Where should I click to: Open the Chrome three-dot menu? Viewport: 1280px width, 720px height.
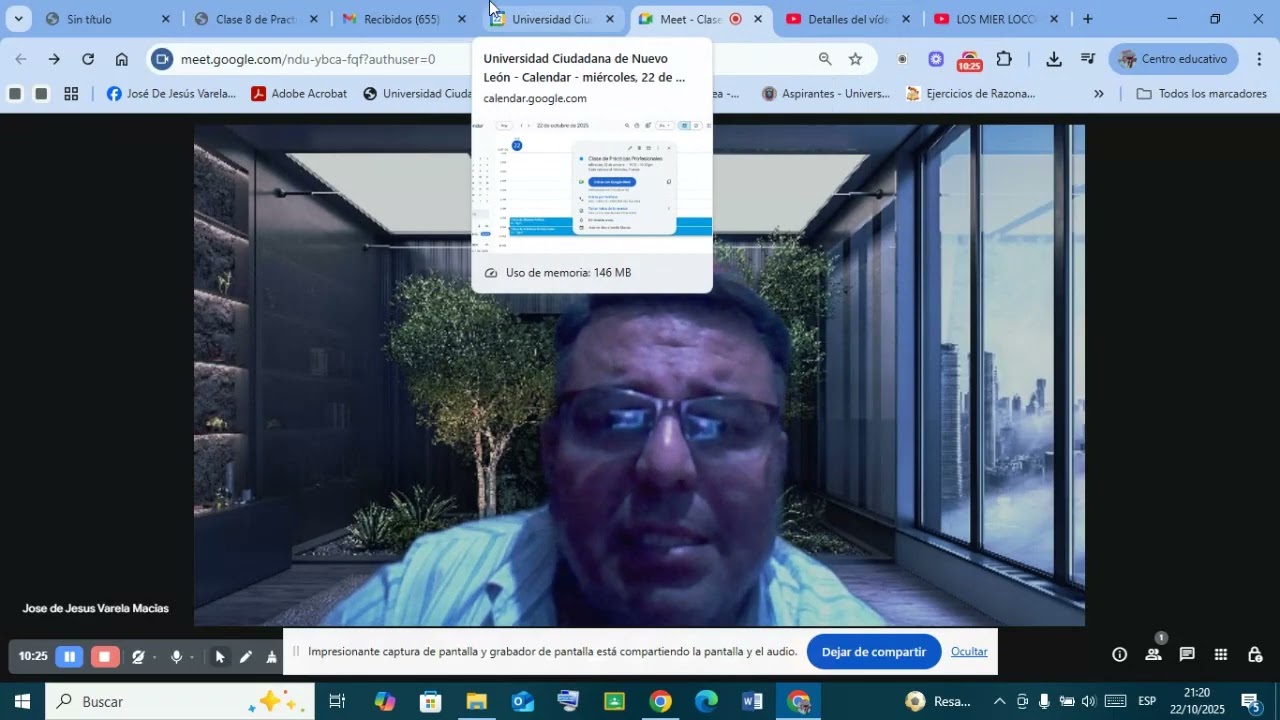1259,59
